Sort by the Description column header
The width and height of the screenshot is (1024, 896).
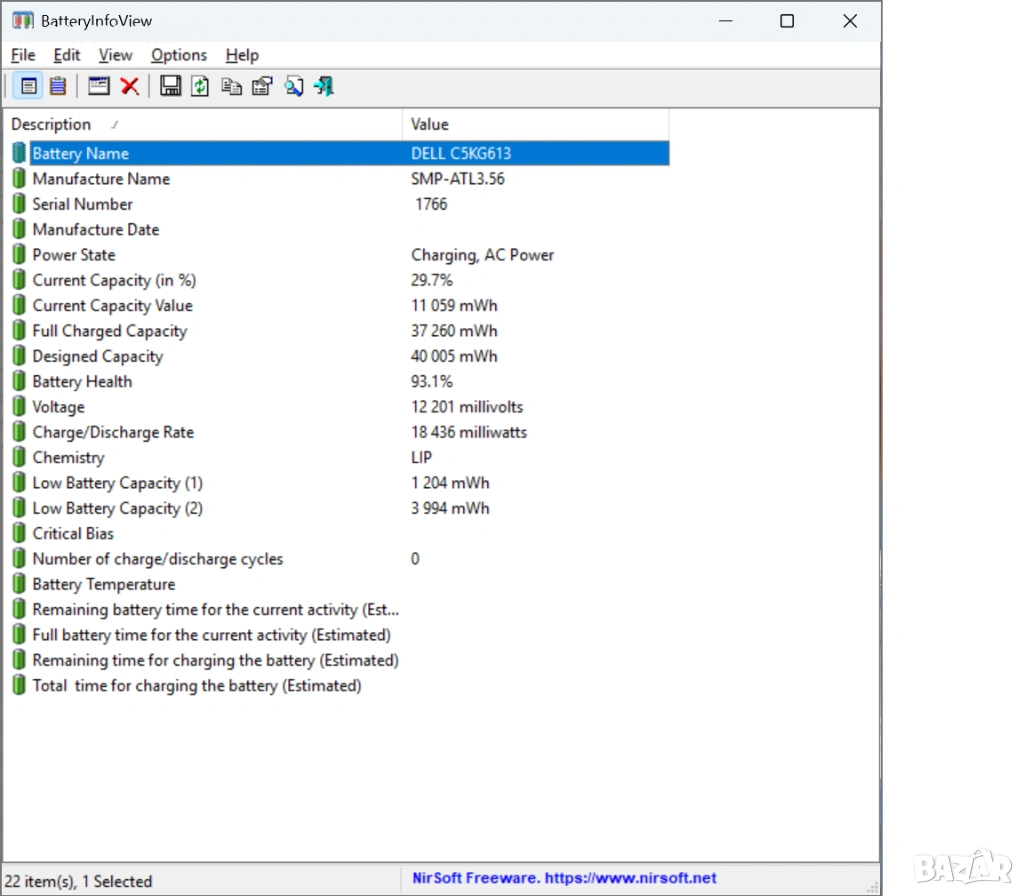click(200, 124)
